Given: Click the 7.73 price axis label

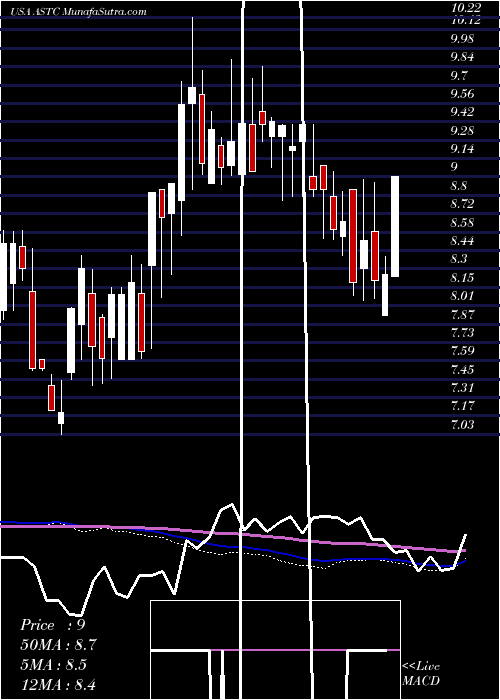Looking at the screenshot, I should [x=462, y=333].
